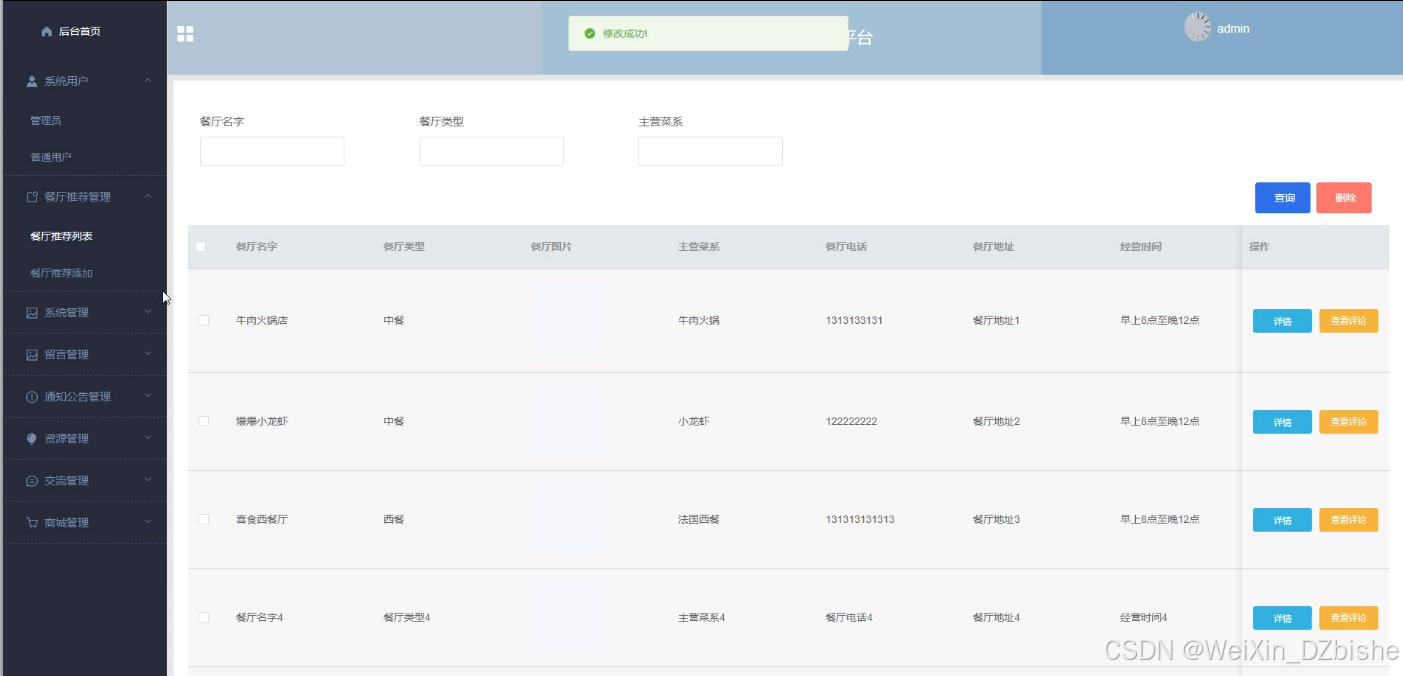This screenshot has height=676, width=1403.
Task: Click the red 删除 button
Action: click(1344, 198)
